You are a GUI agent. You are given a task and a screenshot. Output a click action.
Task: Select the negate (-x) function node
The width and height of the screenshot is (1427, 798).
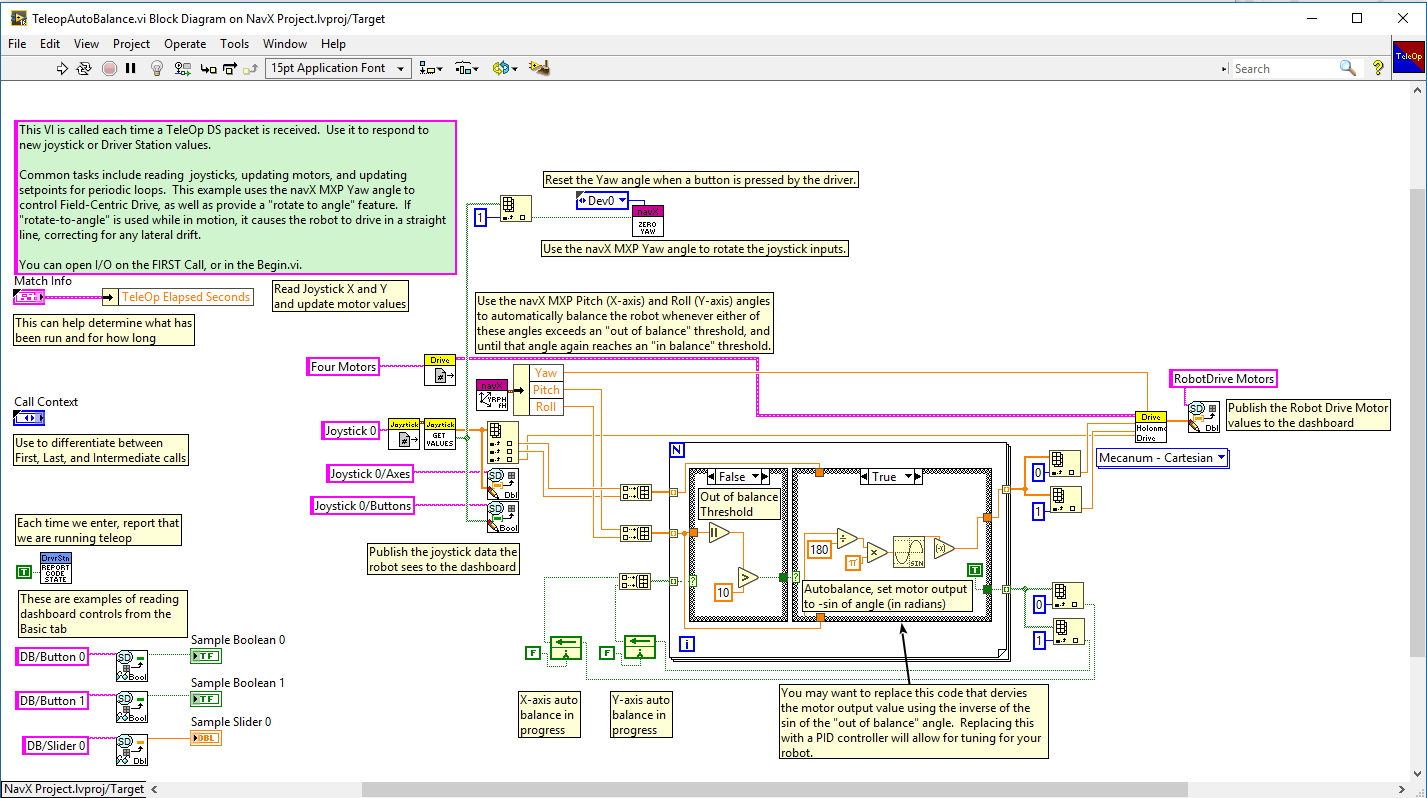coord(943,548)
